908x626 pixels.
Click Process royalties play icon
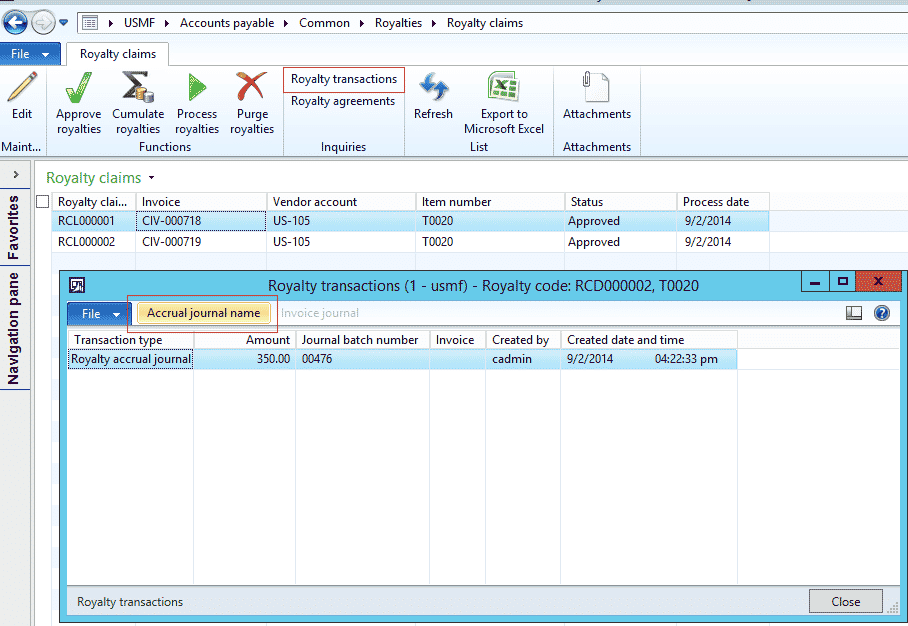point(197,87)
